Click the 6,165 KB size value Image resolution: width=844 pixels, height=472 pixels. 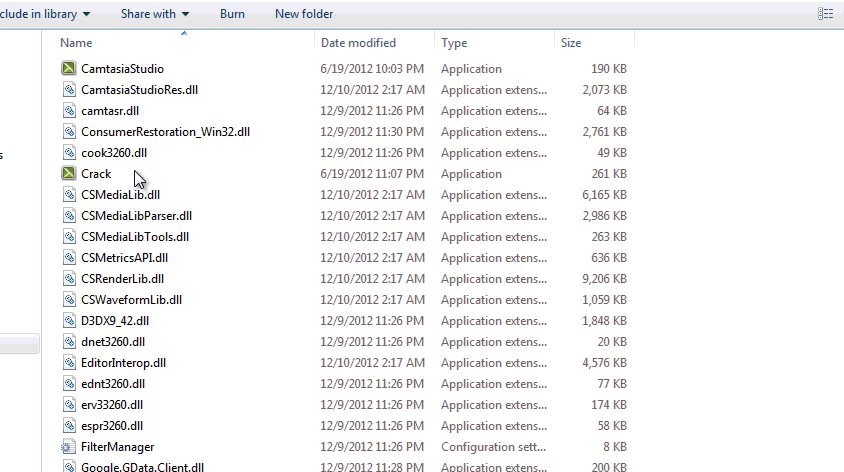click(604, 195)
